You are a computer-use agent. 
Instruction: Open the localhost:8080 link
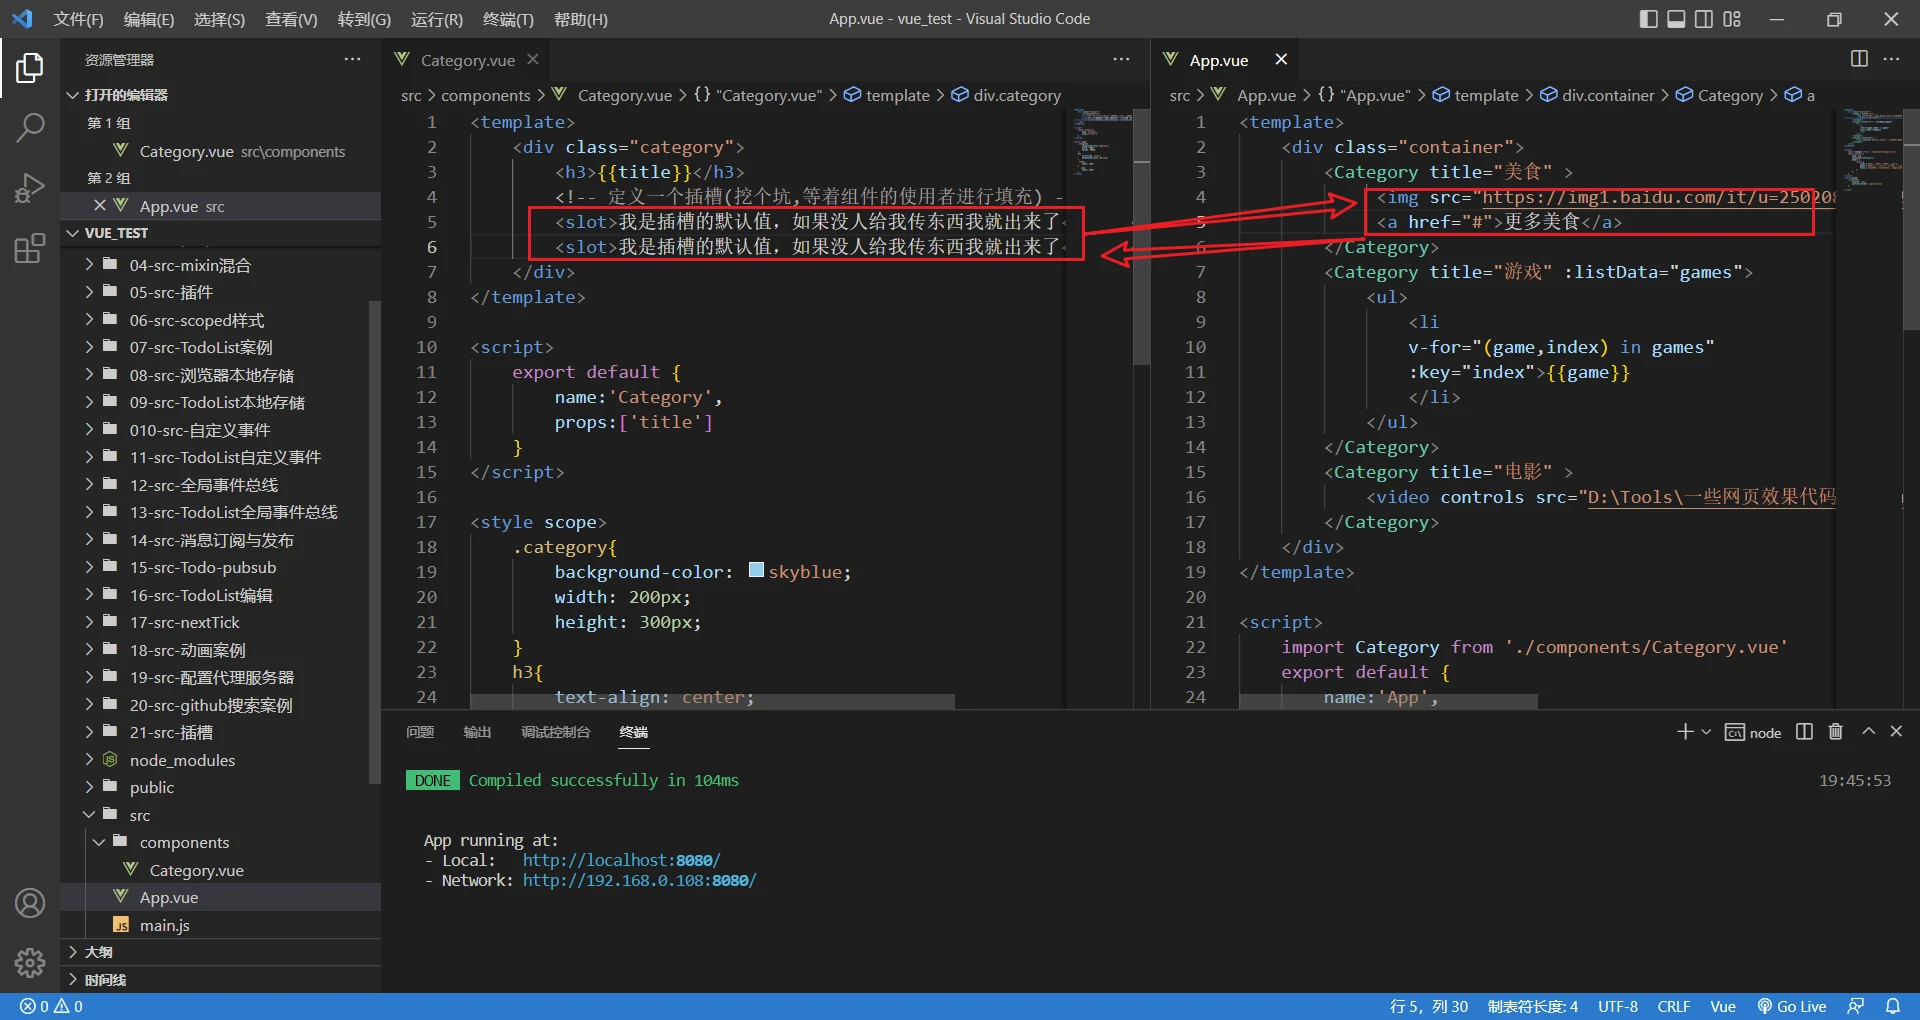pyautogui.click(x=621, y=860)
